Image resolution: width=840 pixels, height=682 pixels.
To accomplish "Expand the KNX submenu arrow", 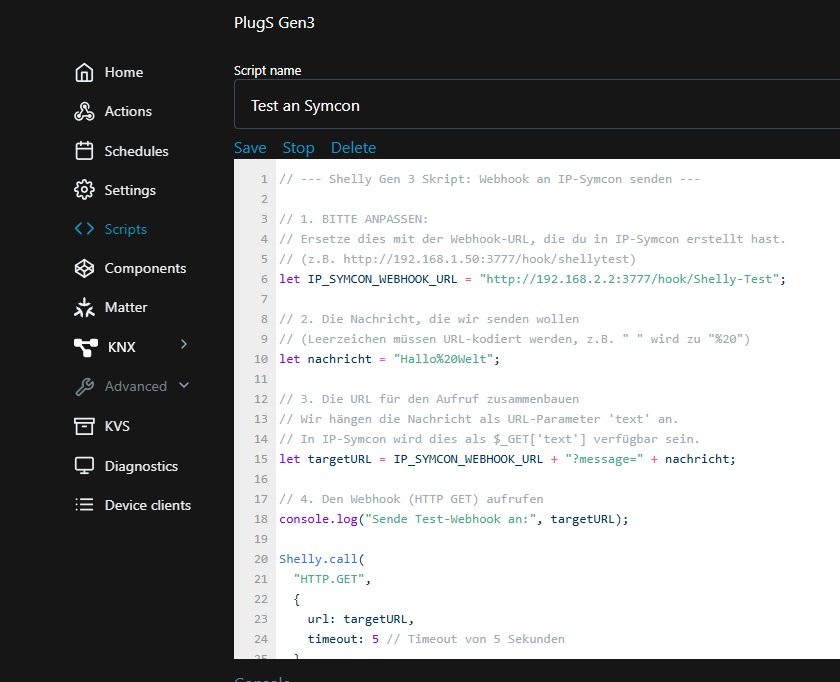I will pos(183,345).
